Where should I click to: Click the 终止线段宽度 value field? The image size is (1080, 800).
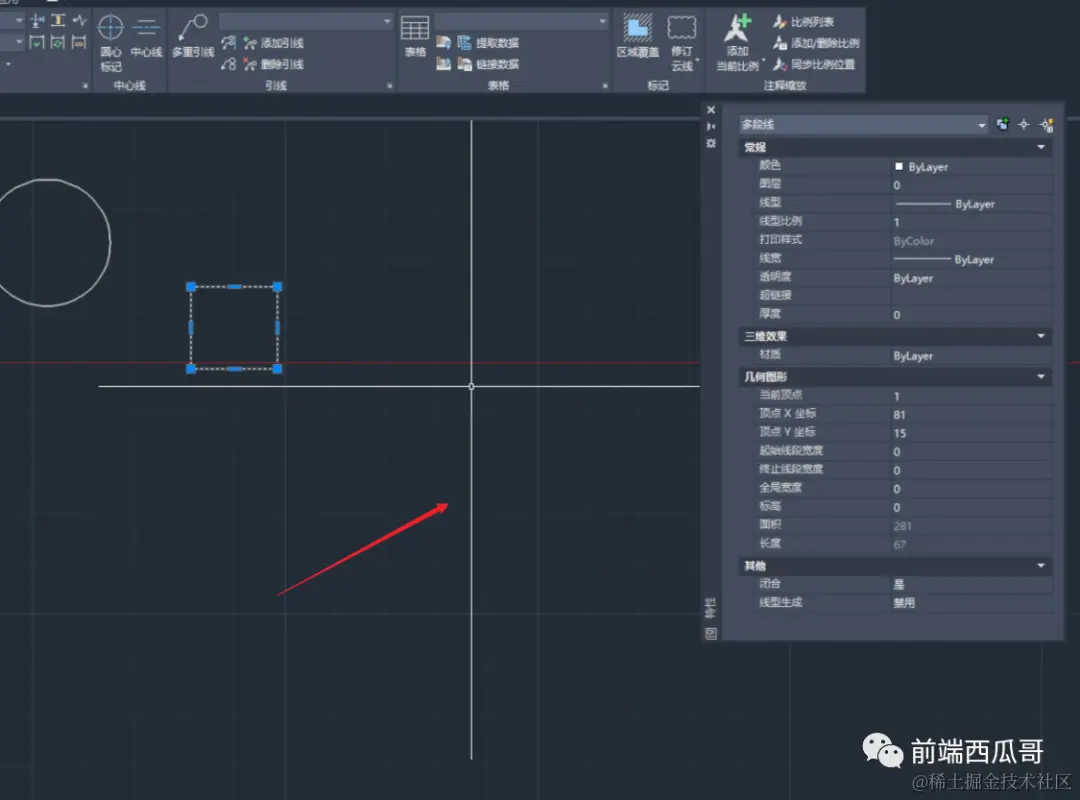point(971,471)
